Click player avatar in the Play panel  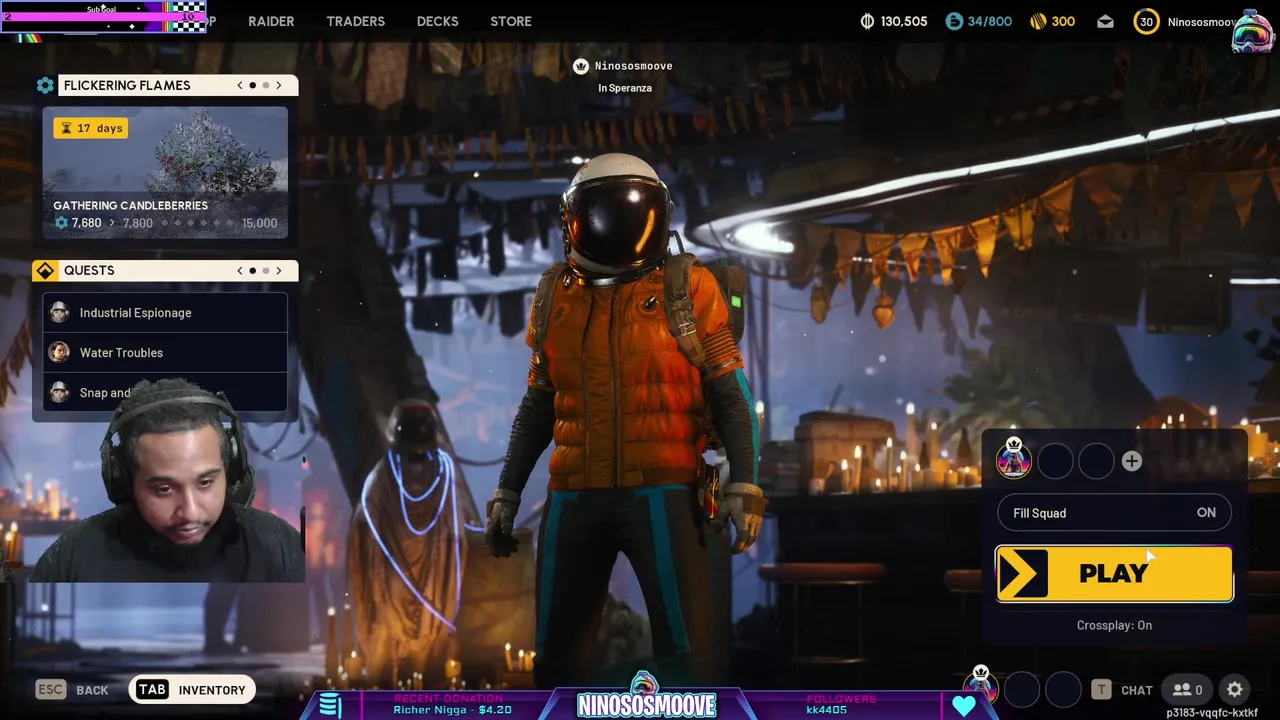[x=1014, y=459]
